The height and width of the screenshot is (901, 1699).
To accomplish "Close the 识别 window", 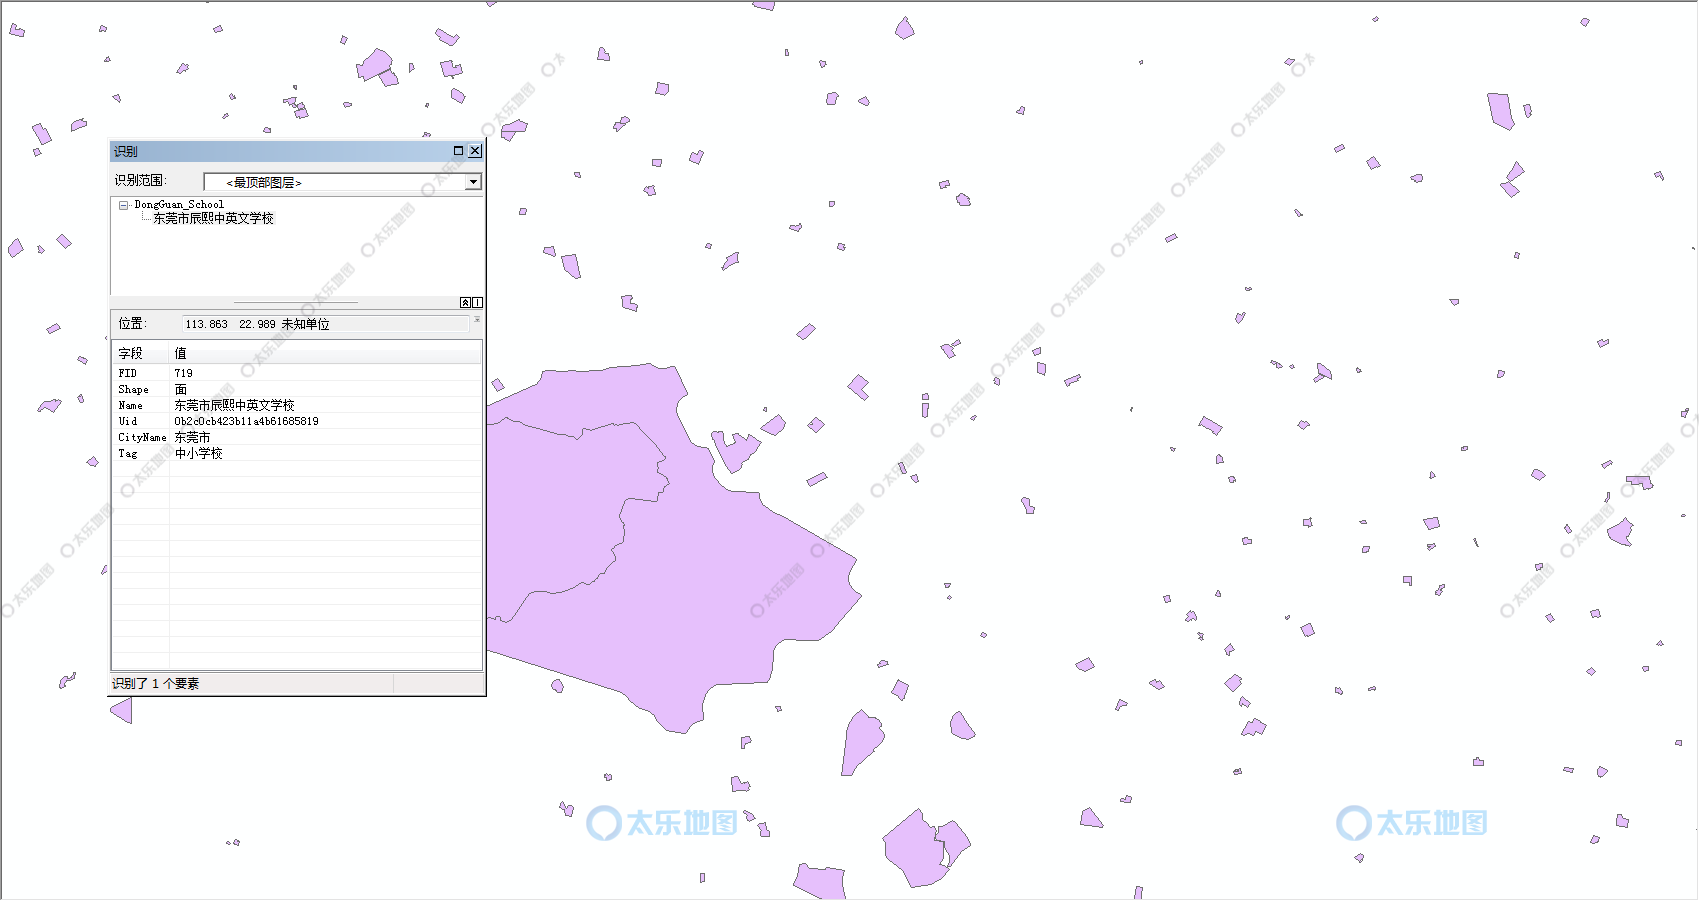I will pyautogui.click(x=475, y=151).
